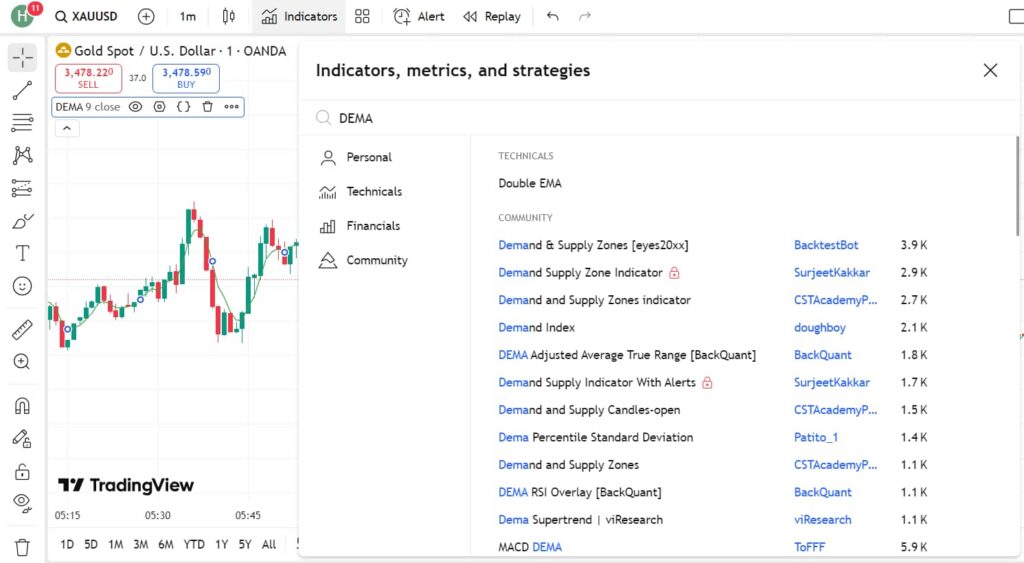The height and width of the screenshot is (563, 1024).
Task: Toggle DEMA indicator visibility eye
Action: [x=135, y=107]
